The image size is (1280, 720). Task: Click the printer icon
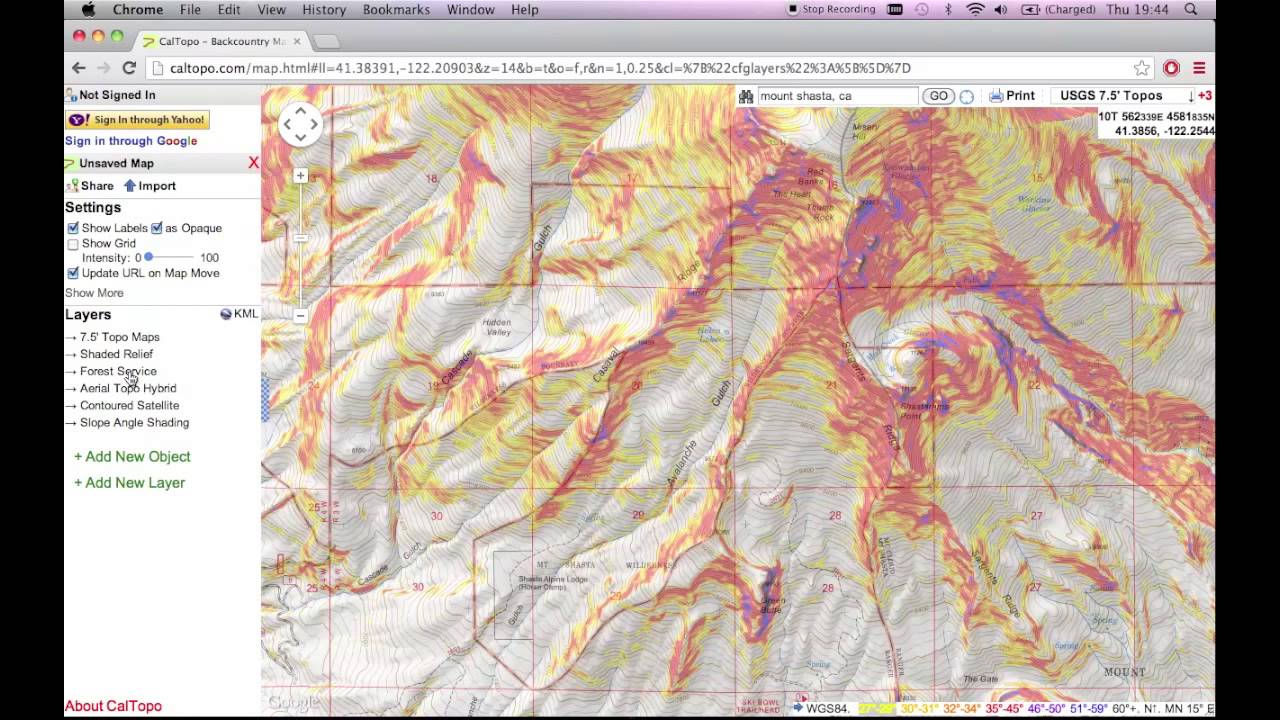996,96
